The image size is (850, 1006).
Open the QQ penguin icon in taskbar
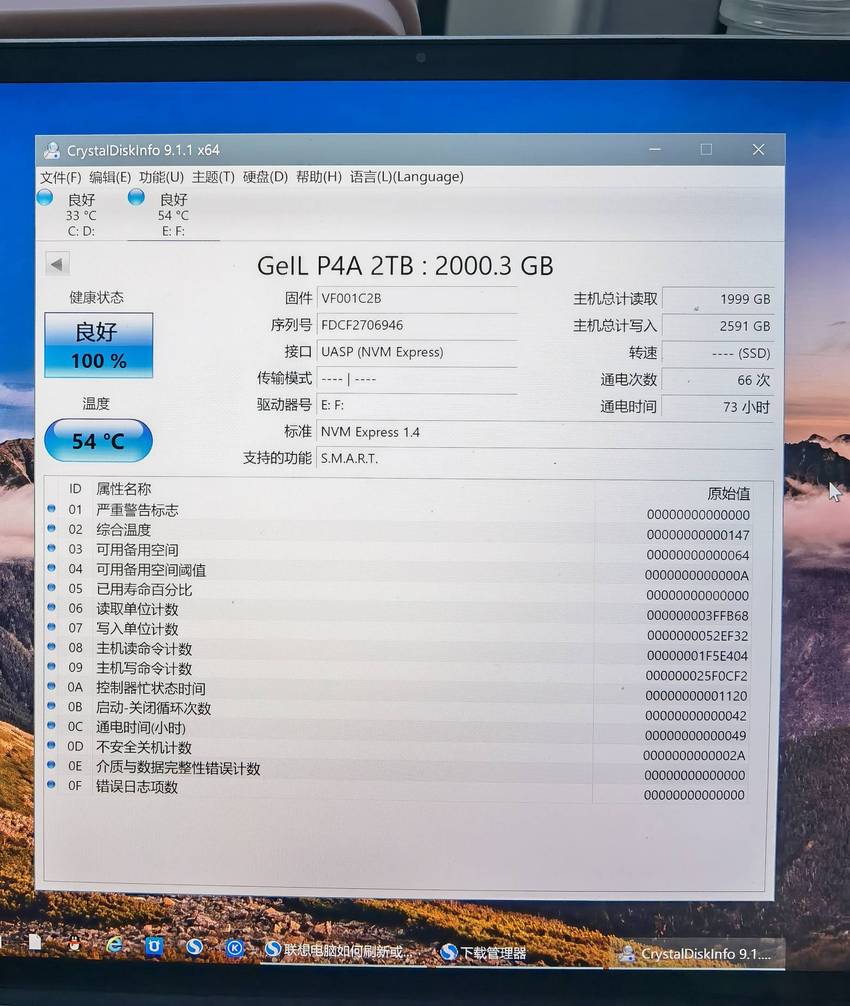point(74,943)
